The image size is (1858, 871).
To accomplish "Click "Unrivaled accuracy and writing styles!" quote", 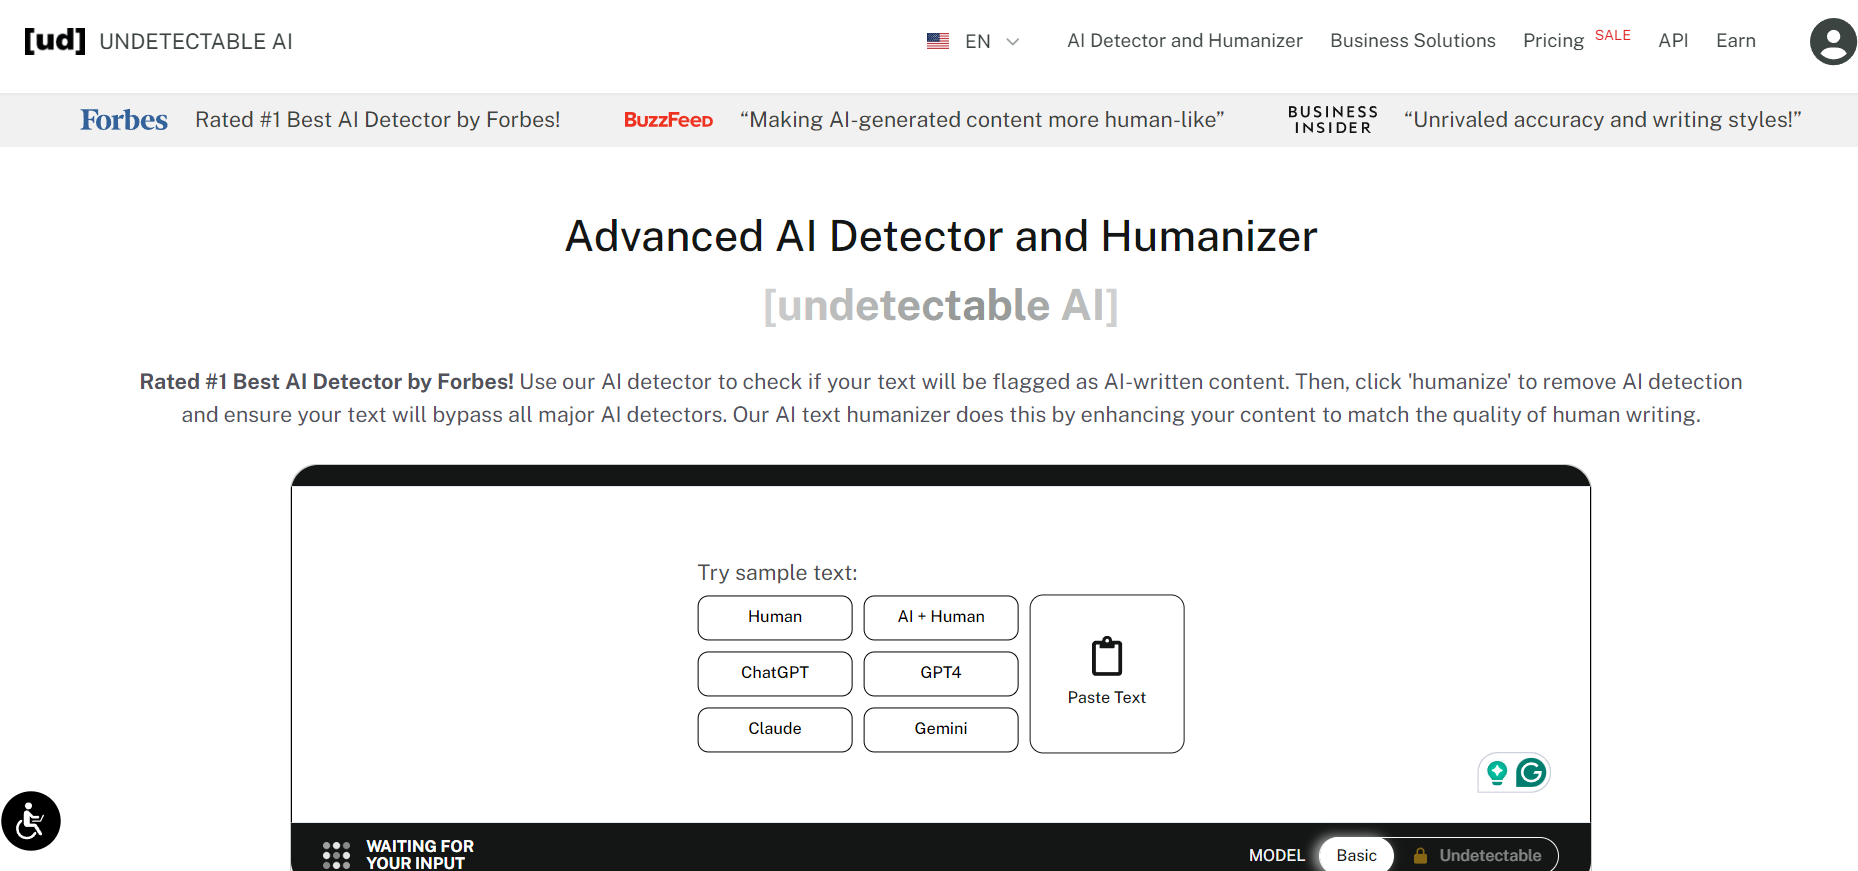I will coord(1603,120).
